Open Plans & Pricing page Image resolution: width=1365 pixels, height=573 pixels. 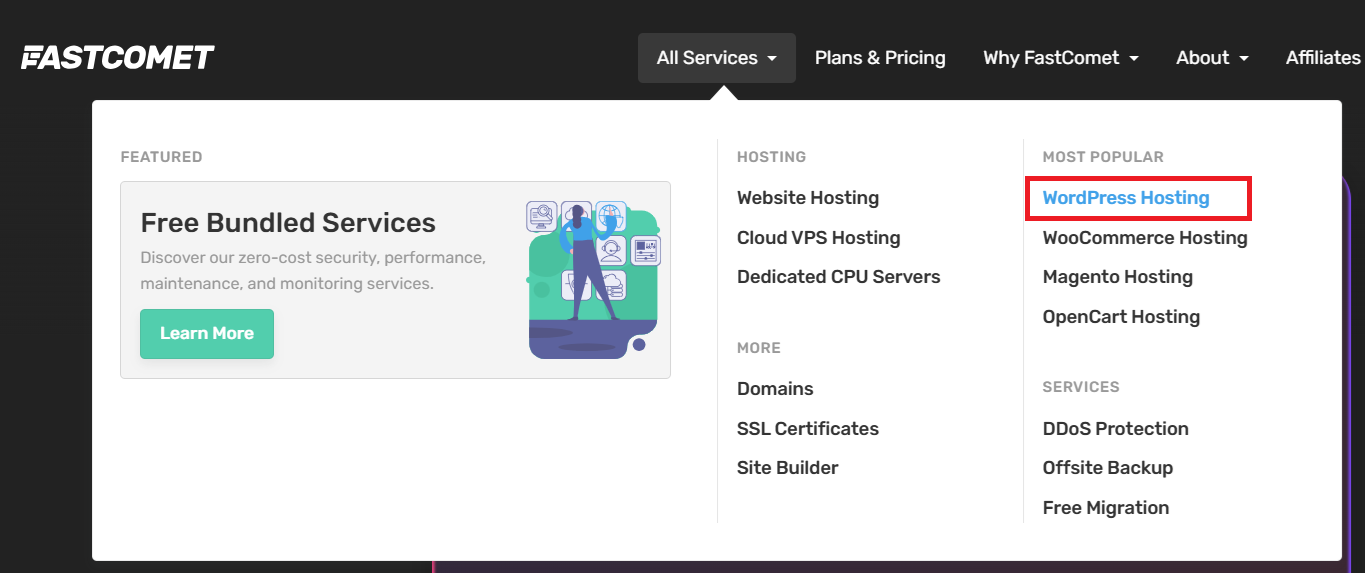click(880, 58)
